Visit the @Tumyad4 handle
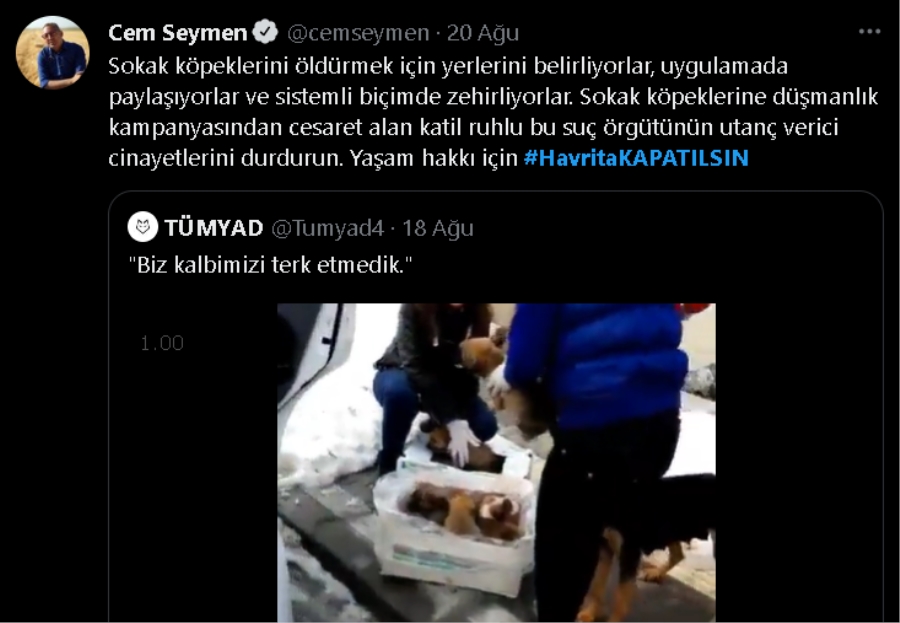Screen dimensions: 900x623 click(327, 229)
